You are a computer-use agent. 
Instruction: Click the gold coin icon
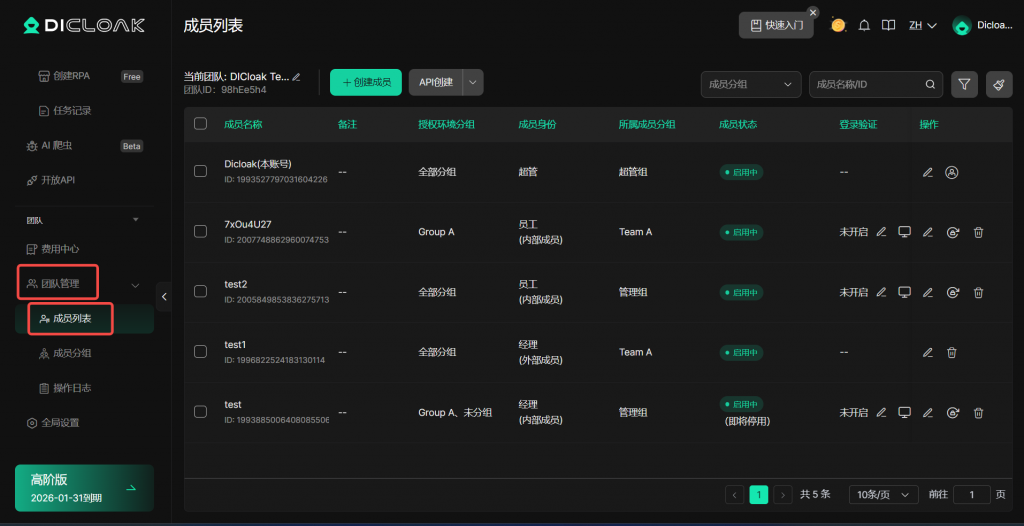(x=838, y=26)
